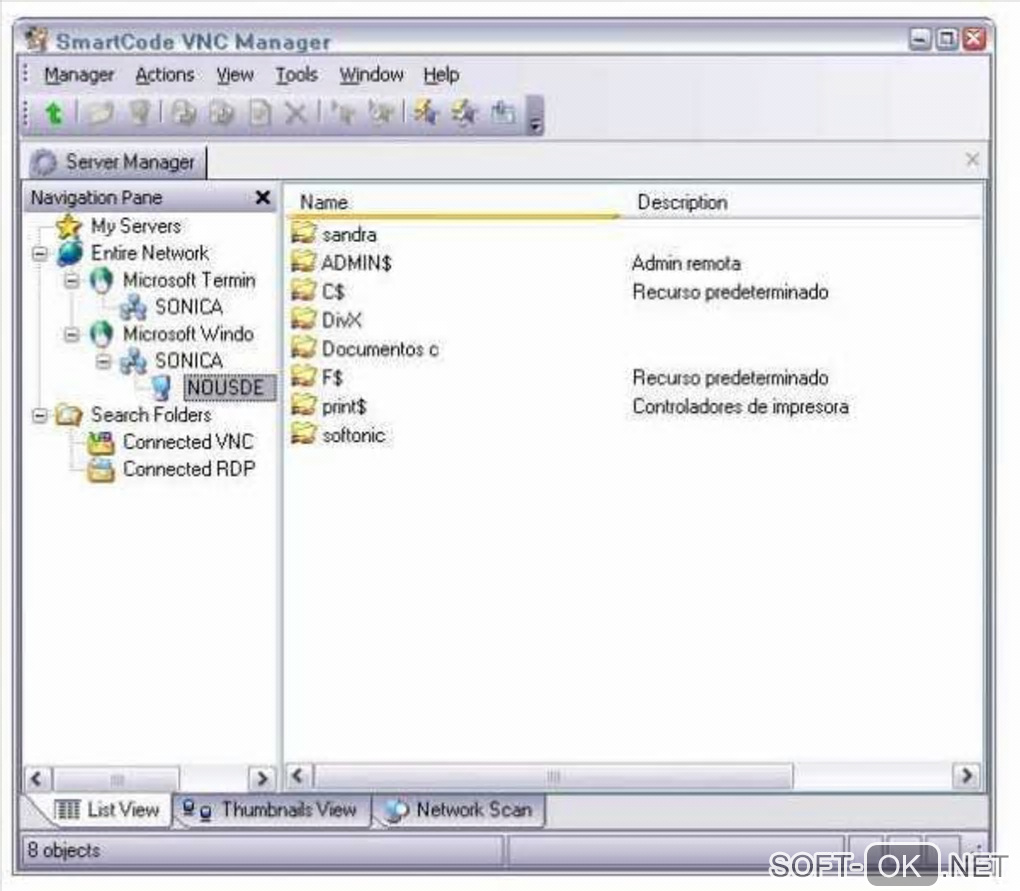The height and width of the screenshot is (891, 1020).
Task: Click the blue rightmost toolbar icon before overflow
Action: [503, 114]
